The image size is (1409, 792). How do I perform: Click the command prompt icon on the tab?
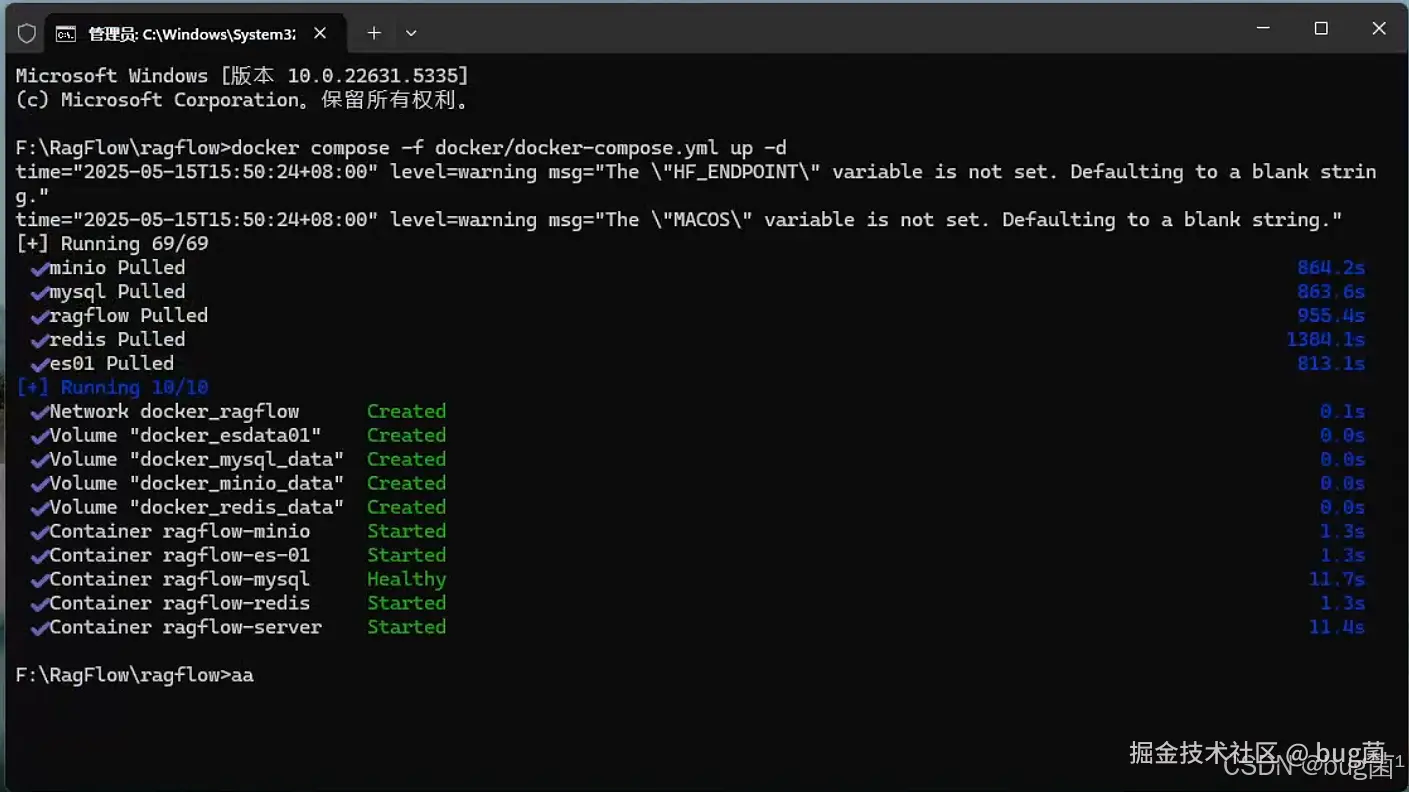coord(66,33)
